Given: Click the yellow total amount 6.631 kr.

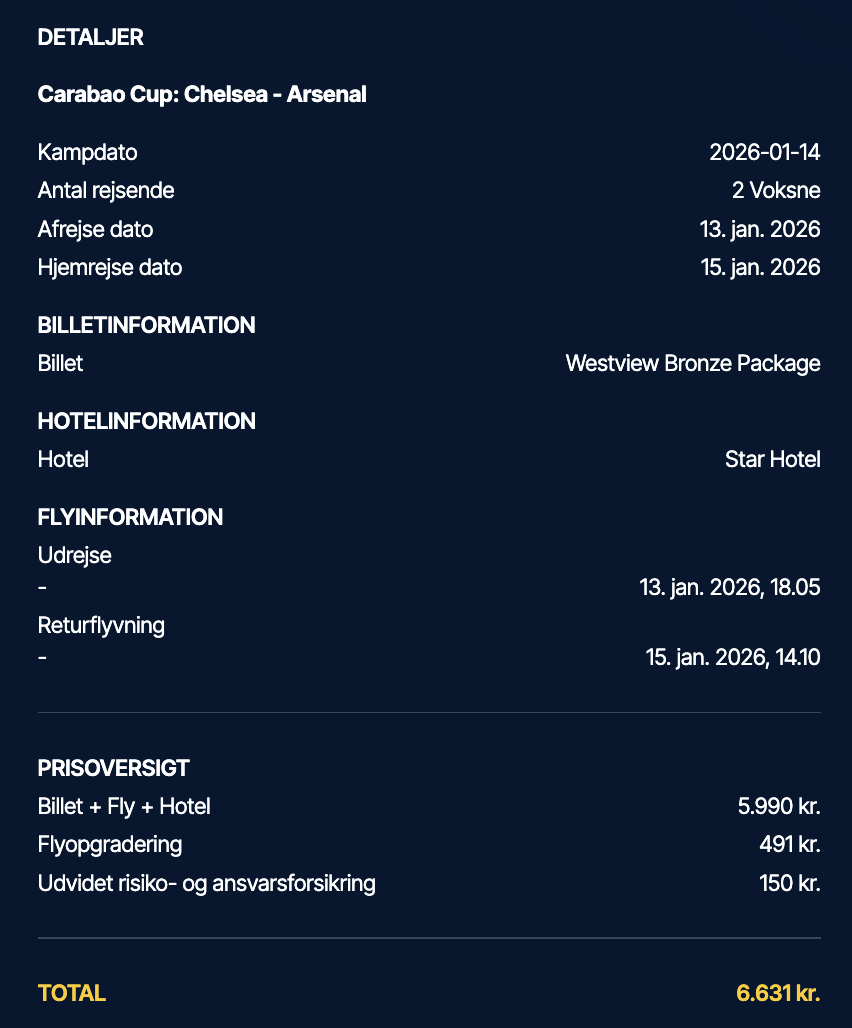Looking at the screenshot, I should pyautogui.click(x=778, y=993).
